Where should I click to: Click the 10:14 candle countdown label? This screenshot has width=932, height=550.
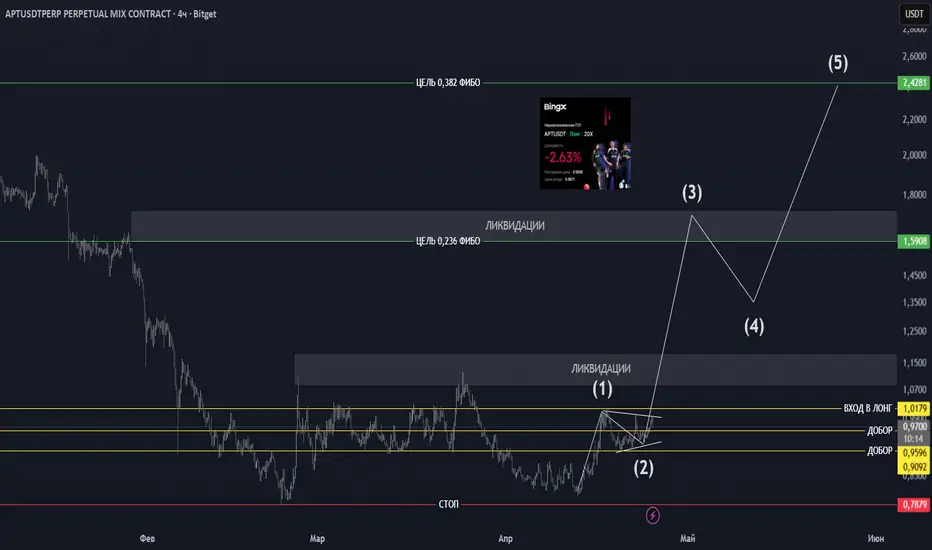914,439
